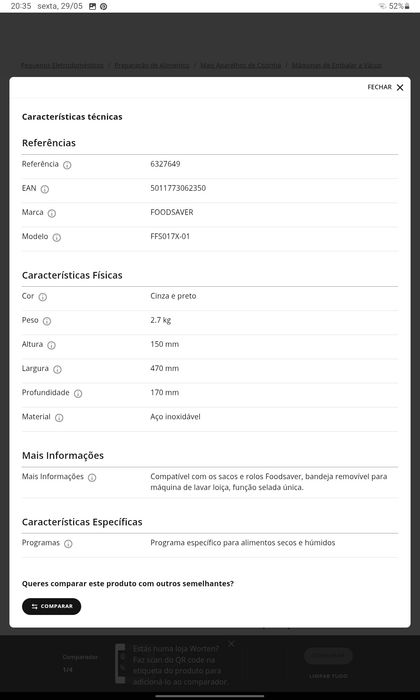The image size is (420, 700).
Task: Dismiss the Worten QR code banner
Action: (x=231, y=643)
